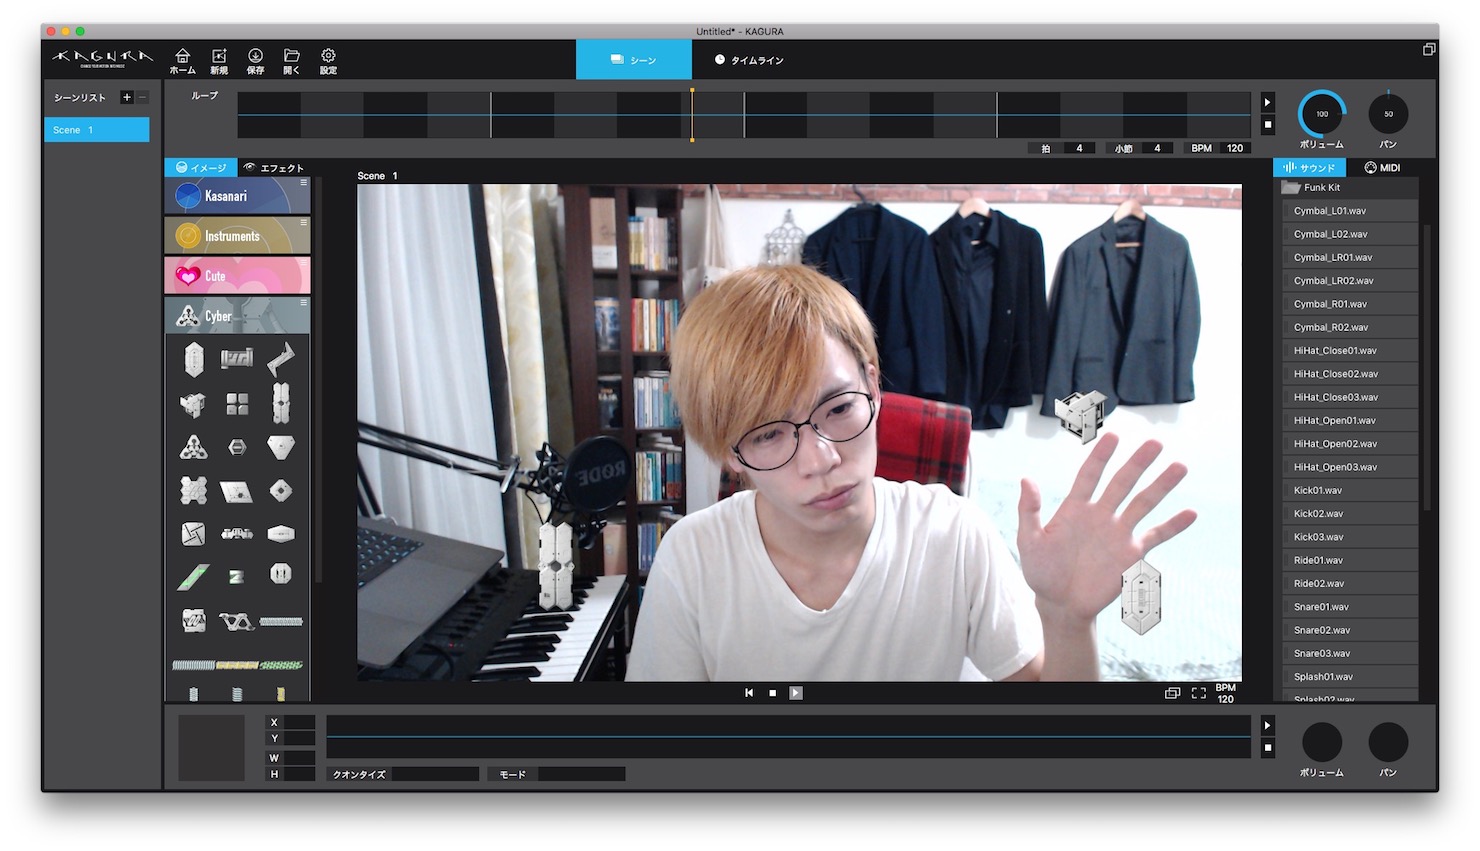Play the bottom object track
The height and width of the screenshot is (851, 1480).
click(x=1268, y=725)
